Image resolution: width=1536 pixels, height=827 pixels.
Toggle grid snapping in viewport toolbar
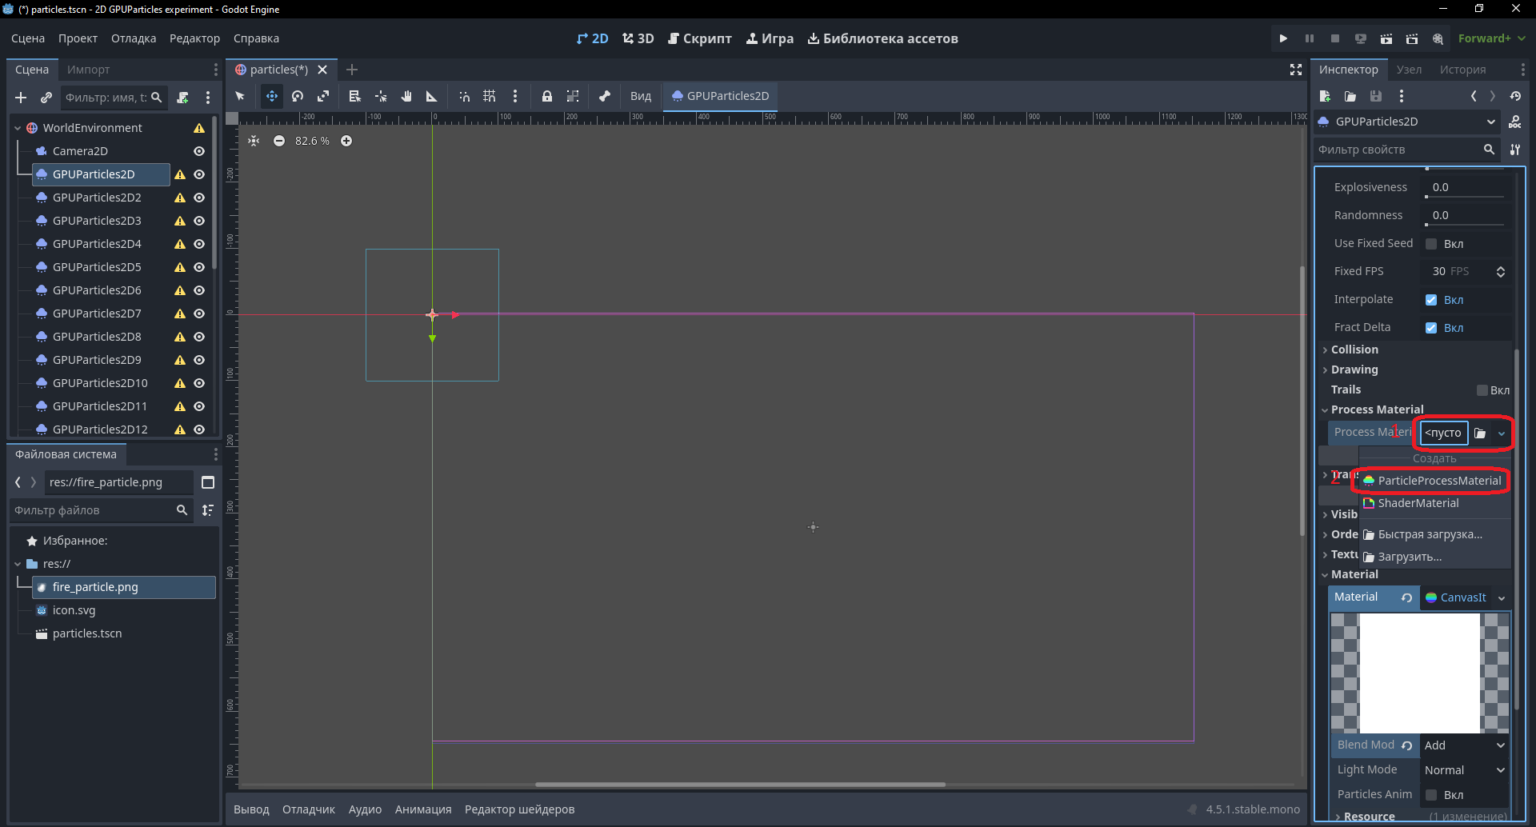click(489, 96)
